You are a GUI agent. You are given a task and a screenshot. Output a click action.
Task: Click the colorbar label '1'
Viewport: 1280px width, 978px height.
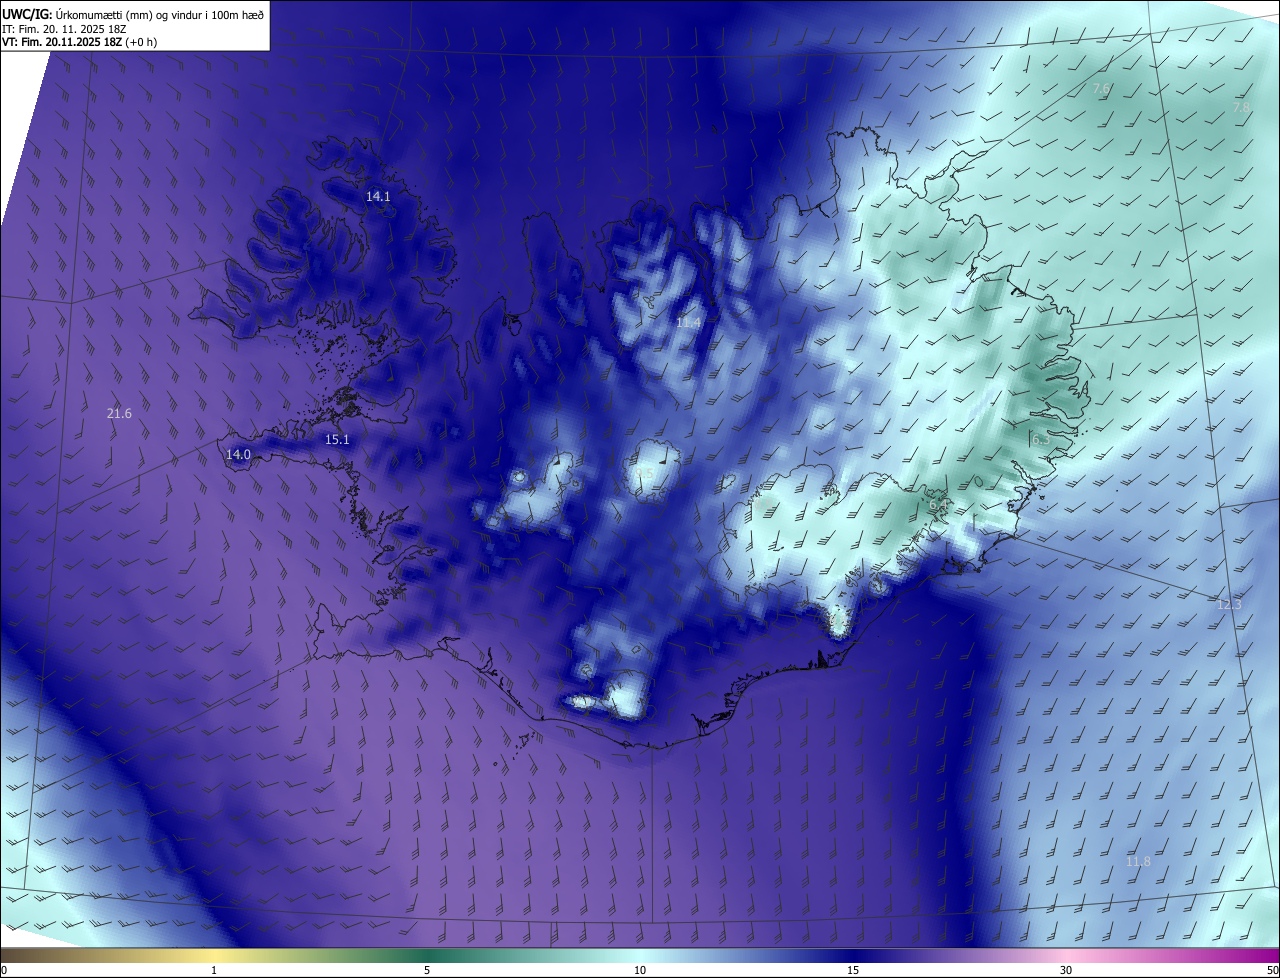(x=214, y=970)
